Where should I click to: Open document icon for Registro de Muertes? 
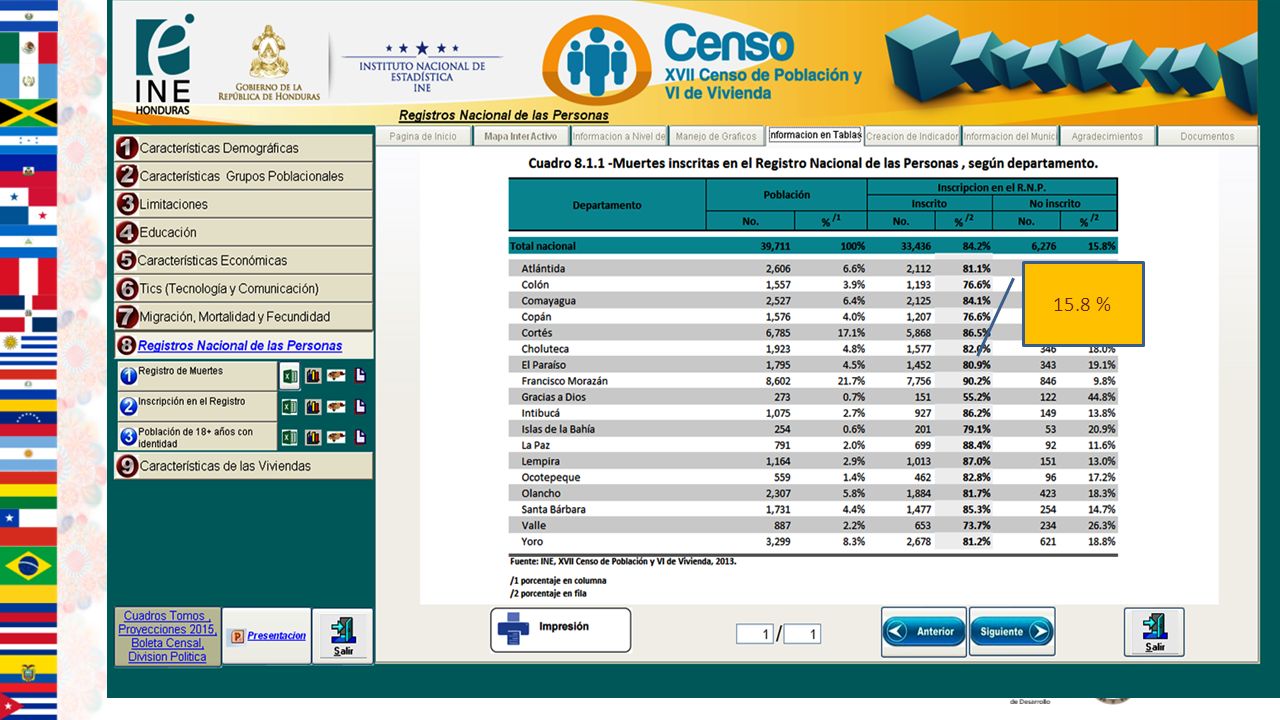pyautogui.click(x=361, y=376)
